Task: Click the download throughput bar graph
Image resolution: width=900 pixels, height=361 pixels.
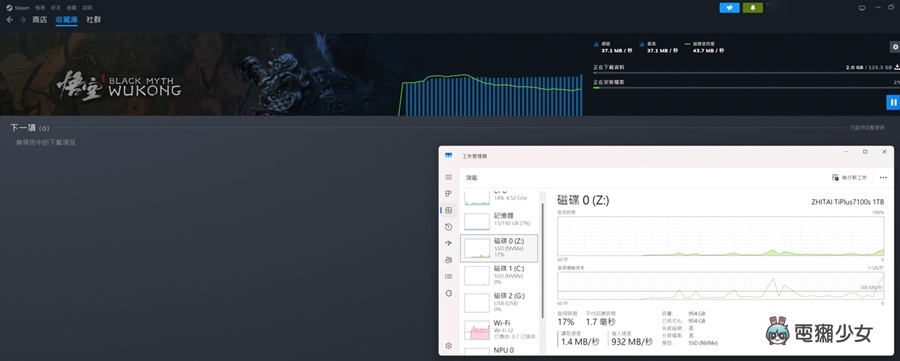Action: [491, 95]
